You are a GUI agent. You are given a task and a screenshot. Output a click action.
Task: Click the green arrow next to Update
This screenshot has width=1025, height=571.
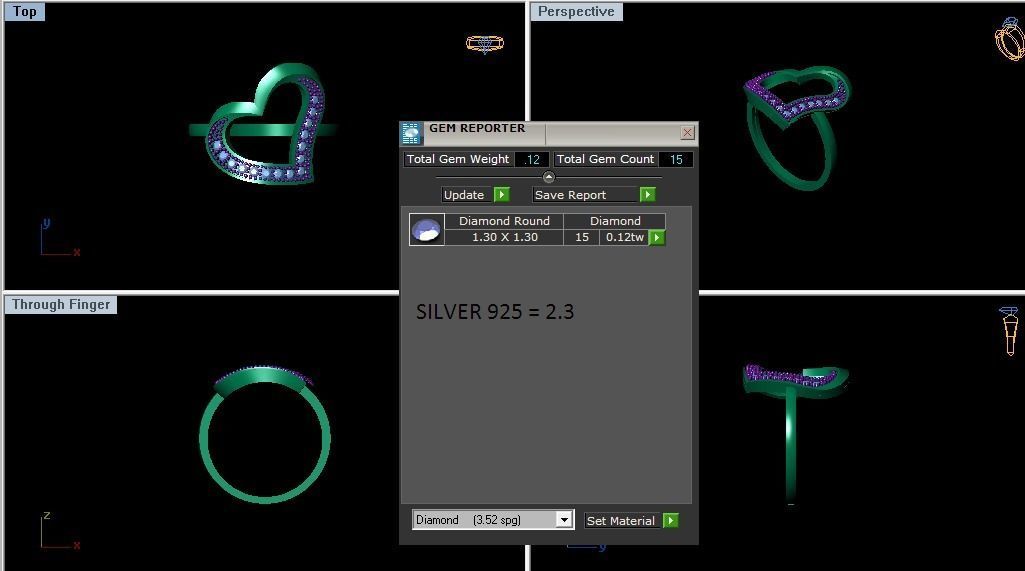[x=501, y=194]
